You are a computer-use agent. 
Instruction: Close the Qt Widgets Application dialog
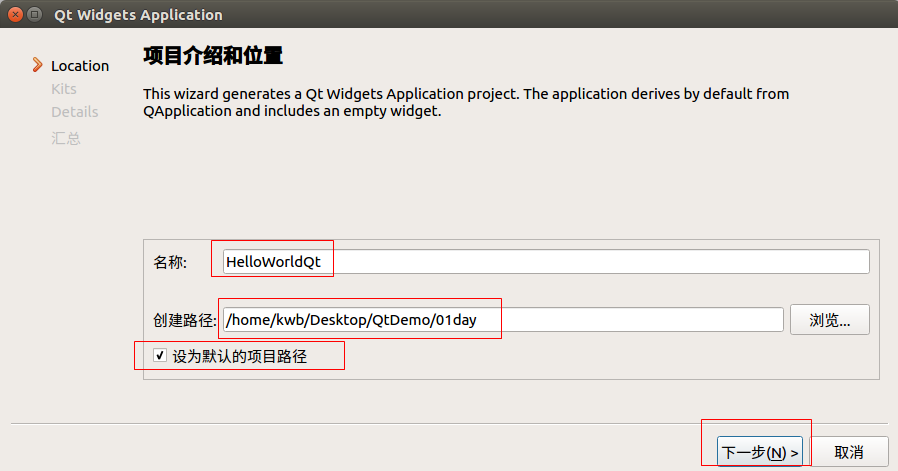pos(15,14)
